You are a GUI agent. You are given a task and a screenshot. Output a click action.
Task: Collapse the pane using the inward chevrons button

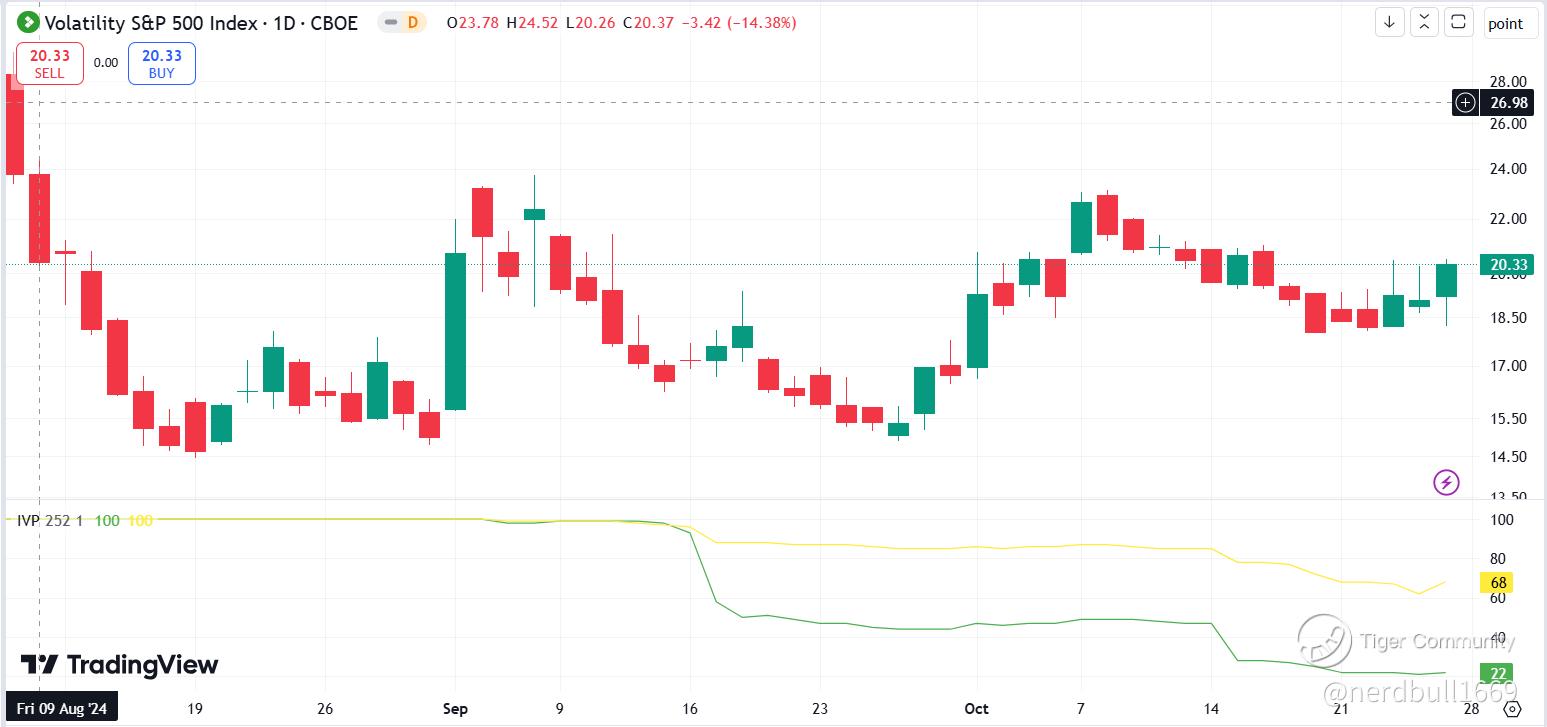click(x=1424, y=22)
